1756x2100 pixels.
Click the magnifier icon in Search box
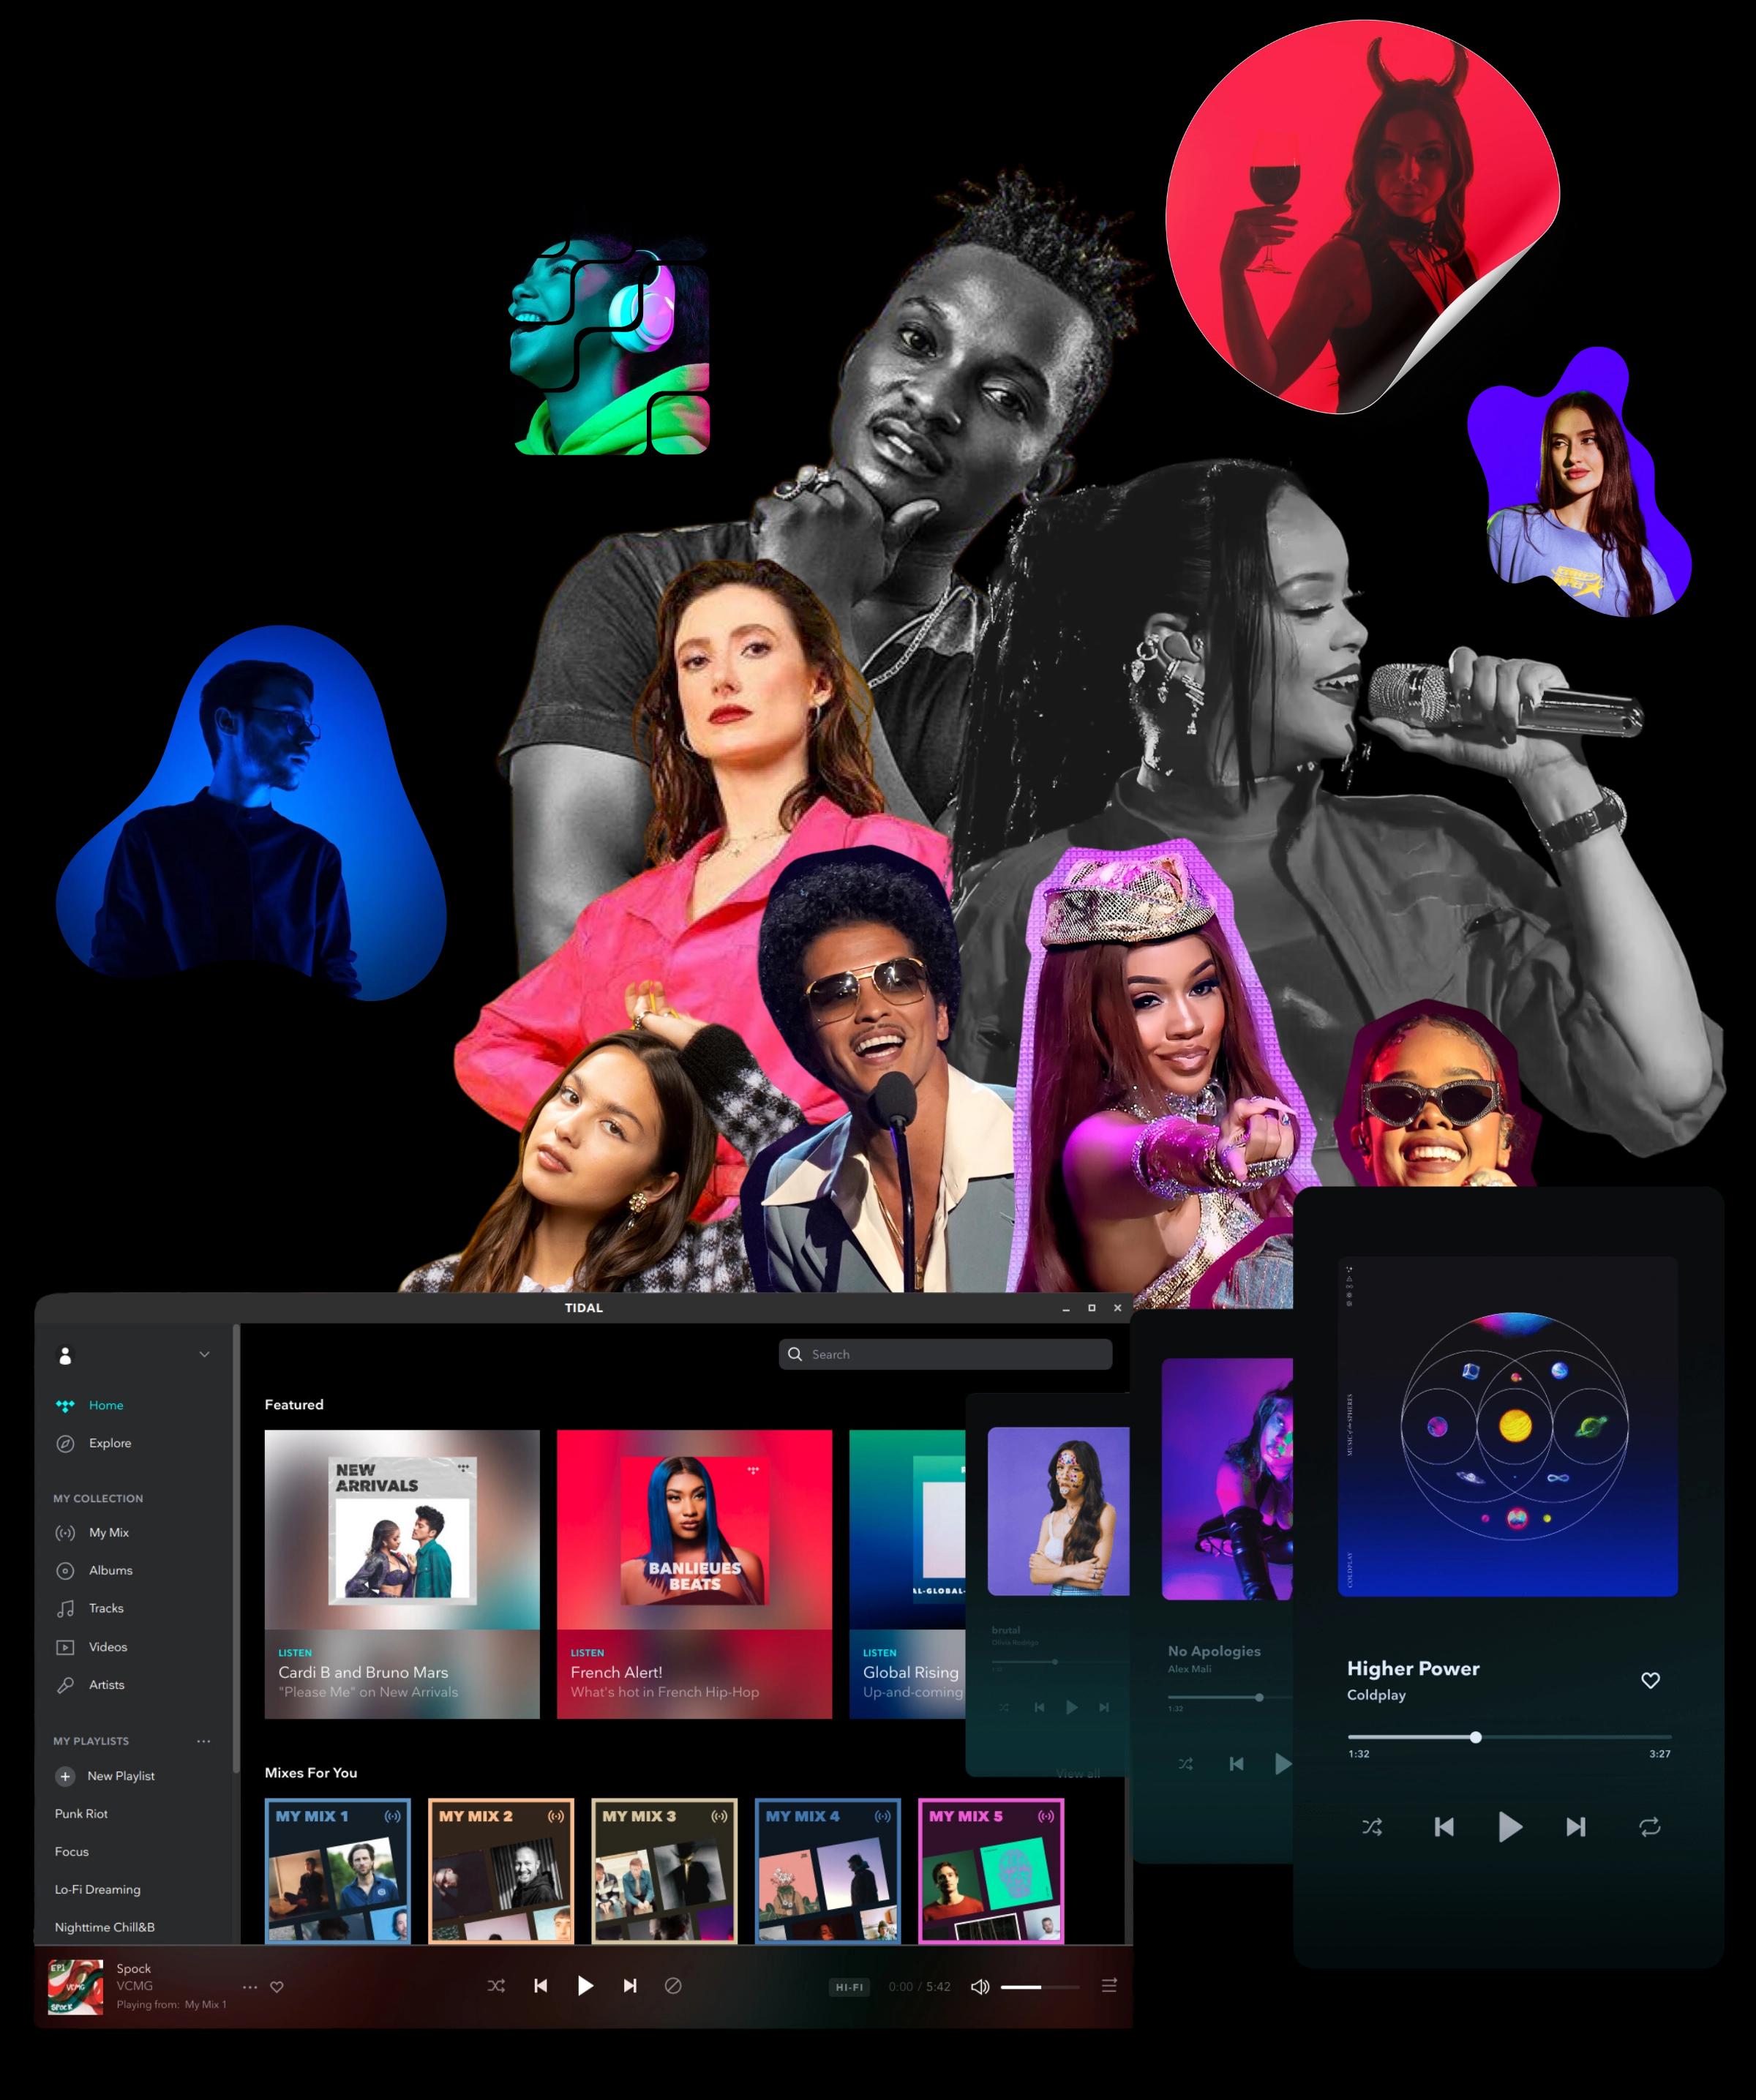click(795, 1354)
